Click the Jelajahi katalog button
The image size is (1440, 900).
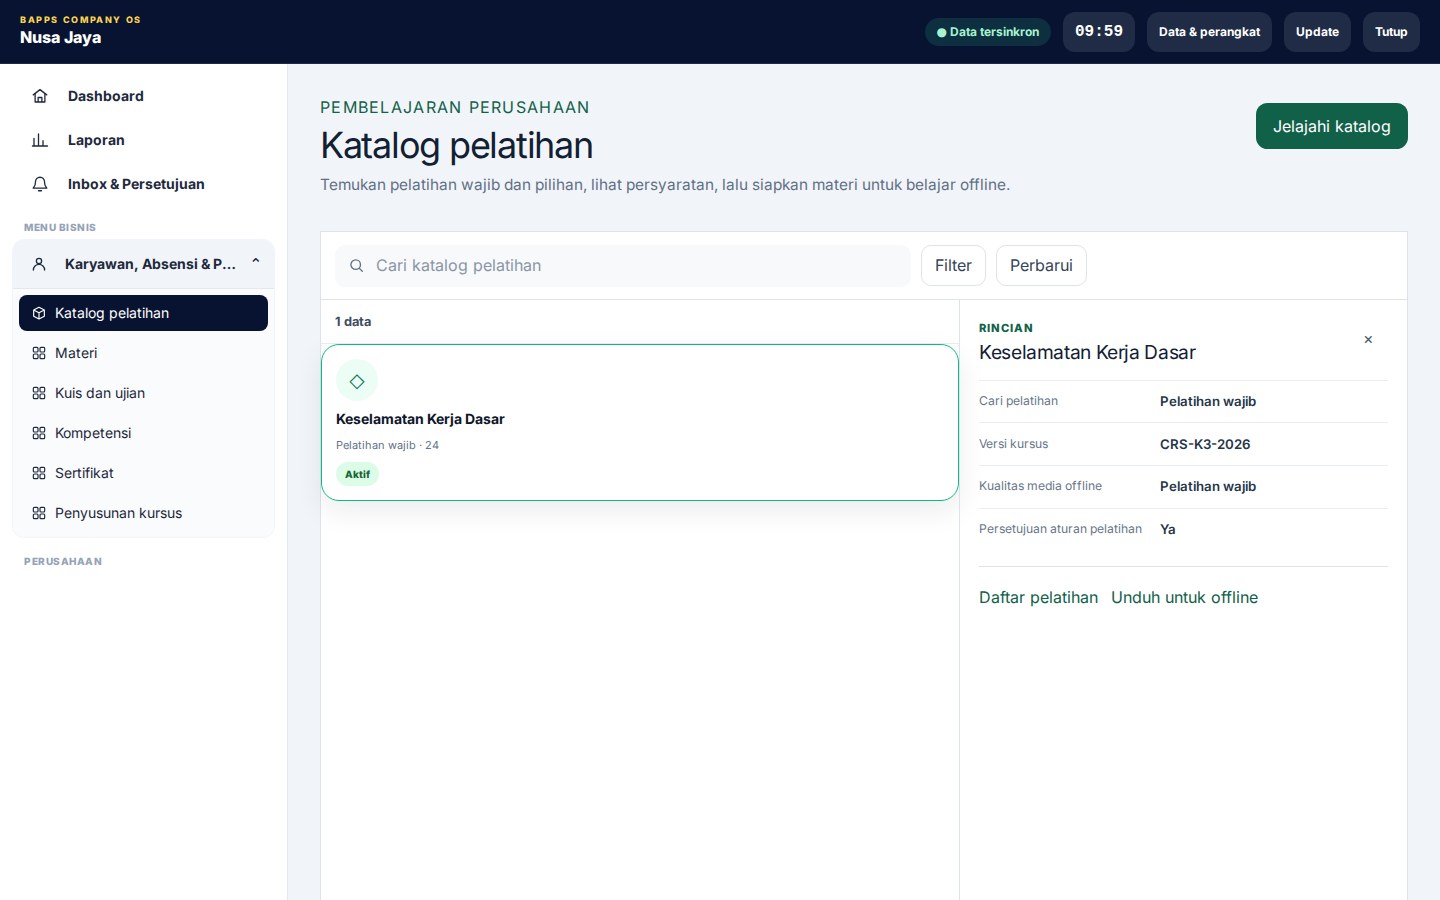coord(1331,126)
